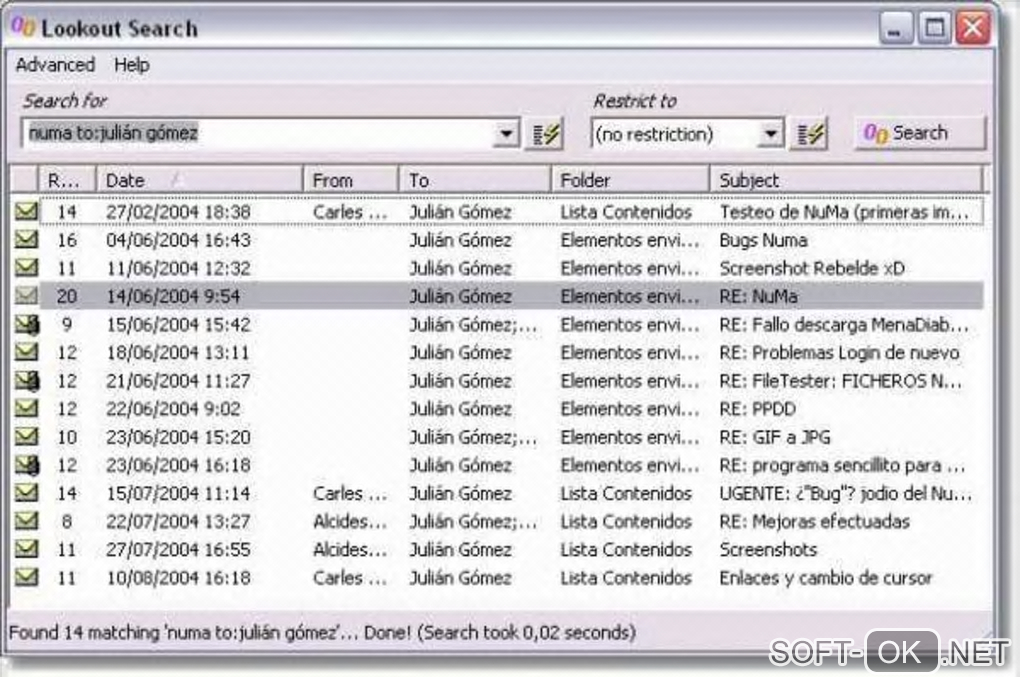Click envelope icon for RE: PPDD email

26,408
